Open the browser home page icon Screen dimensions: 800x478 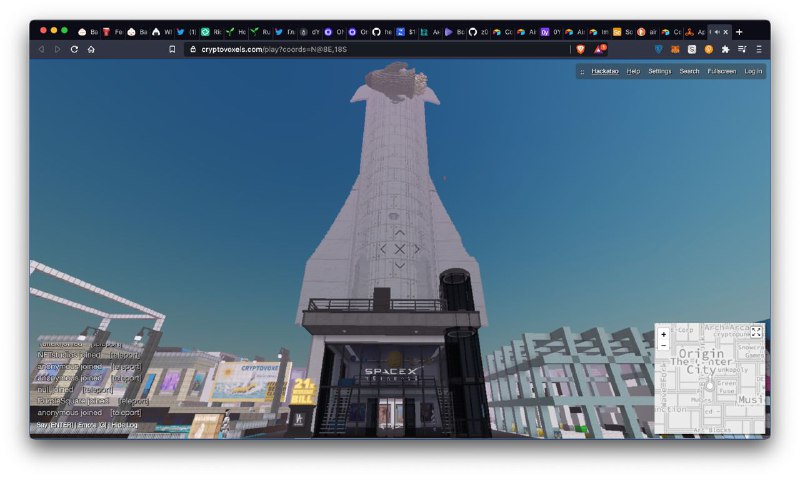click(91, 49)
